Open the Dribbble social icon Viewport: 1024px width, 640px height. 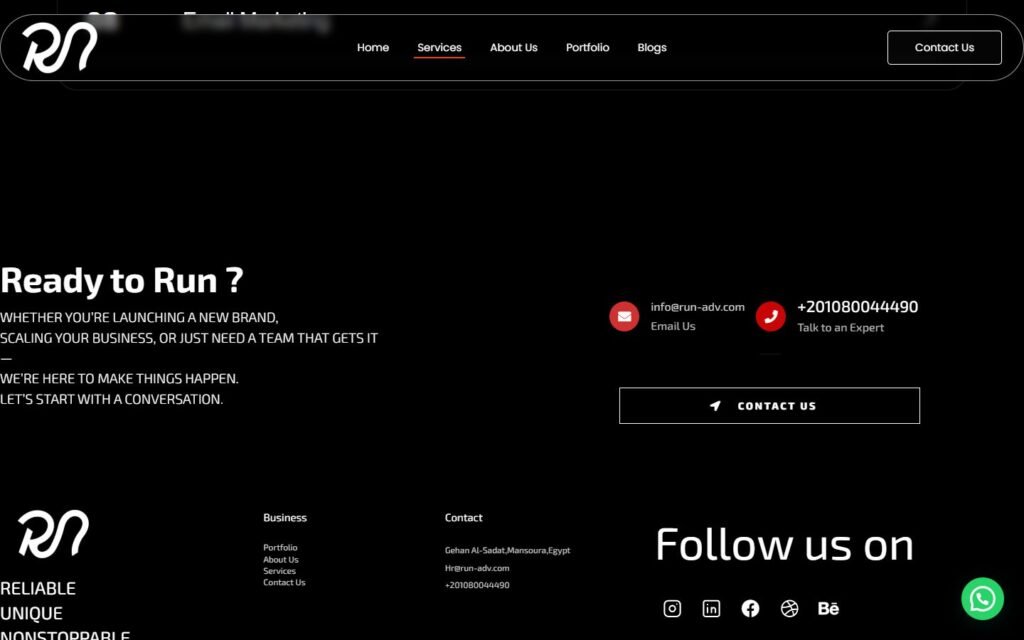pos(790,609)
